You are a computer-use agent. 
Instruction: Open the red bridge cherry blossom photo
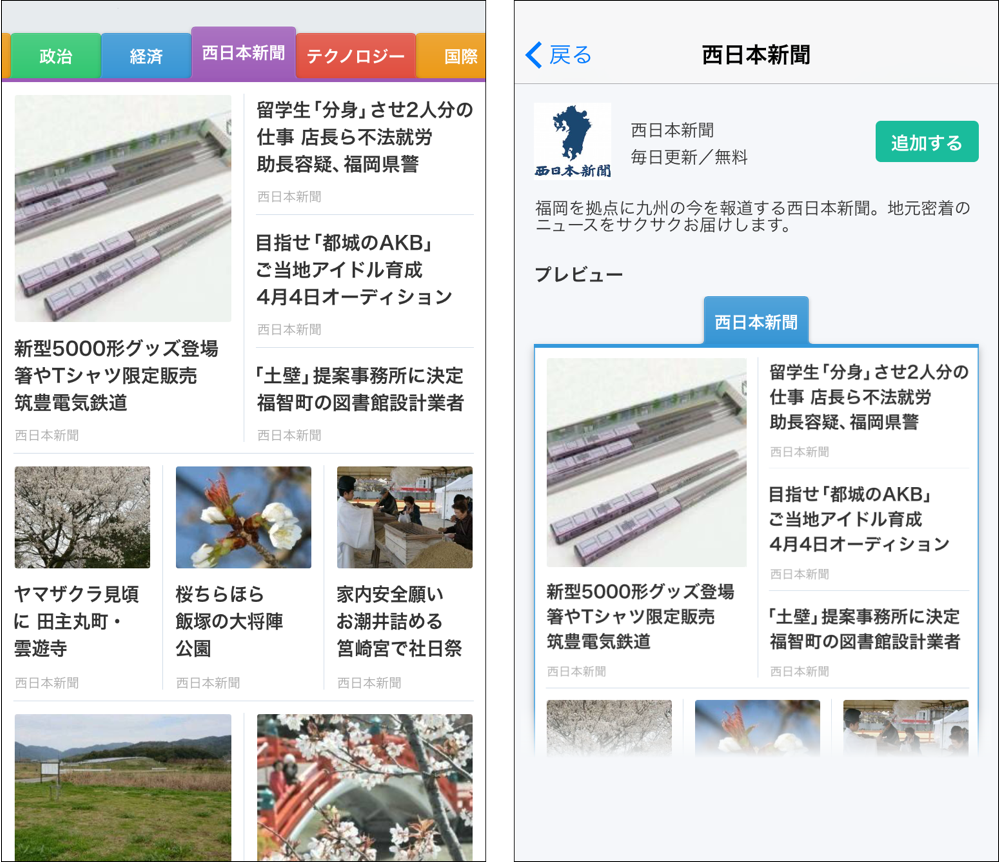[365, 787]
